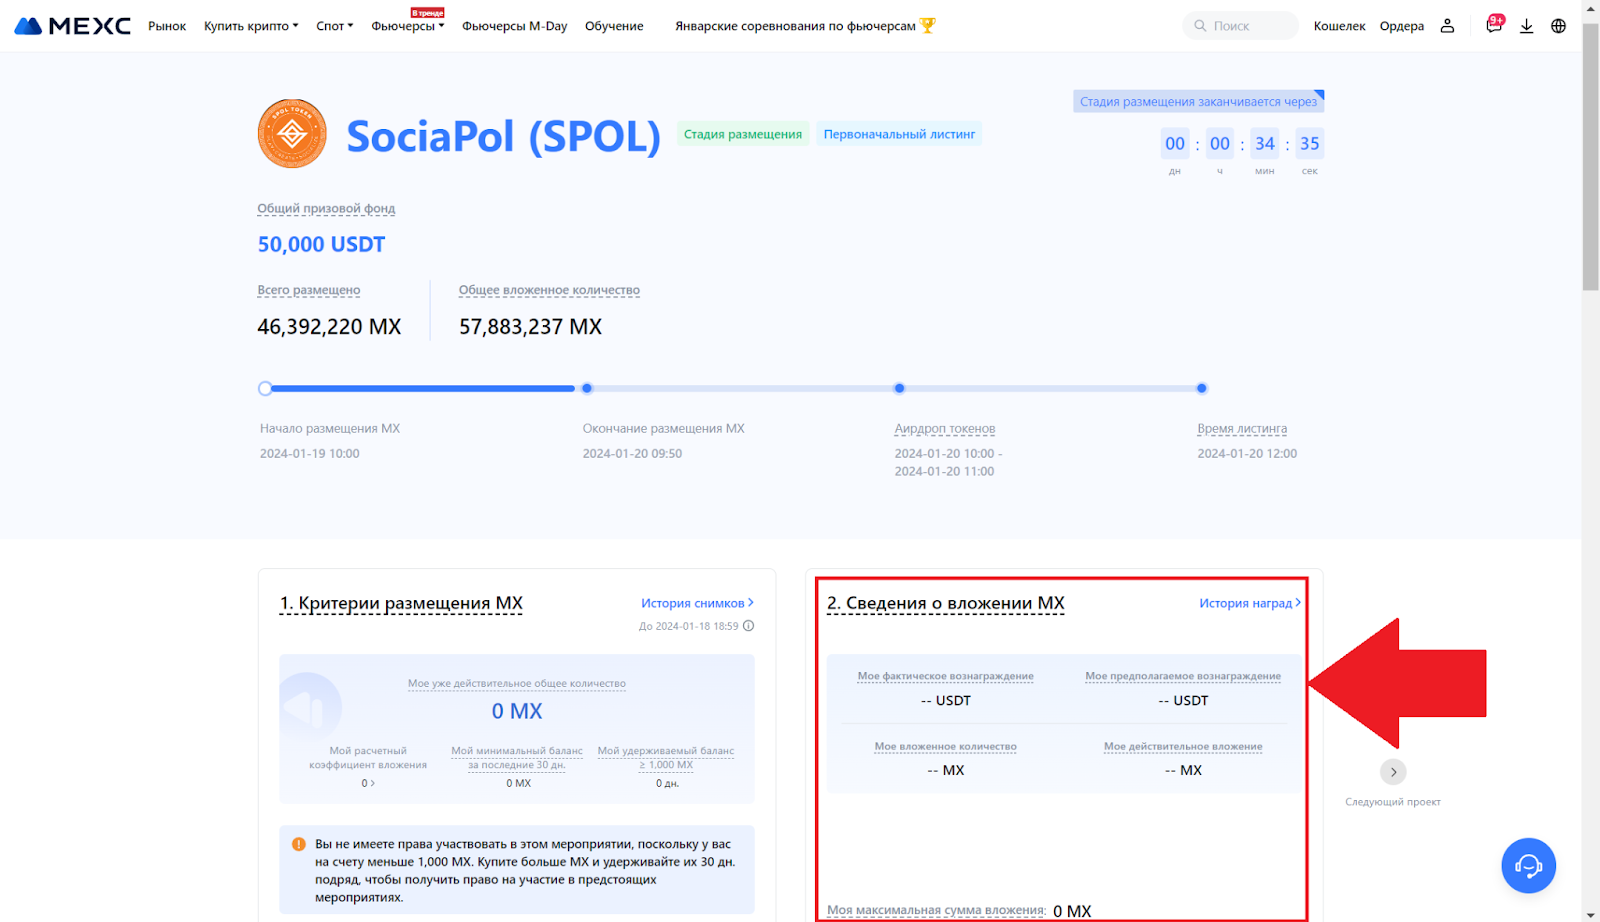The height and width of the screenshot is (922, 1600).
Task: Click Мое уже действительное общее количество label
Action: (x=517, y=684)
